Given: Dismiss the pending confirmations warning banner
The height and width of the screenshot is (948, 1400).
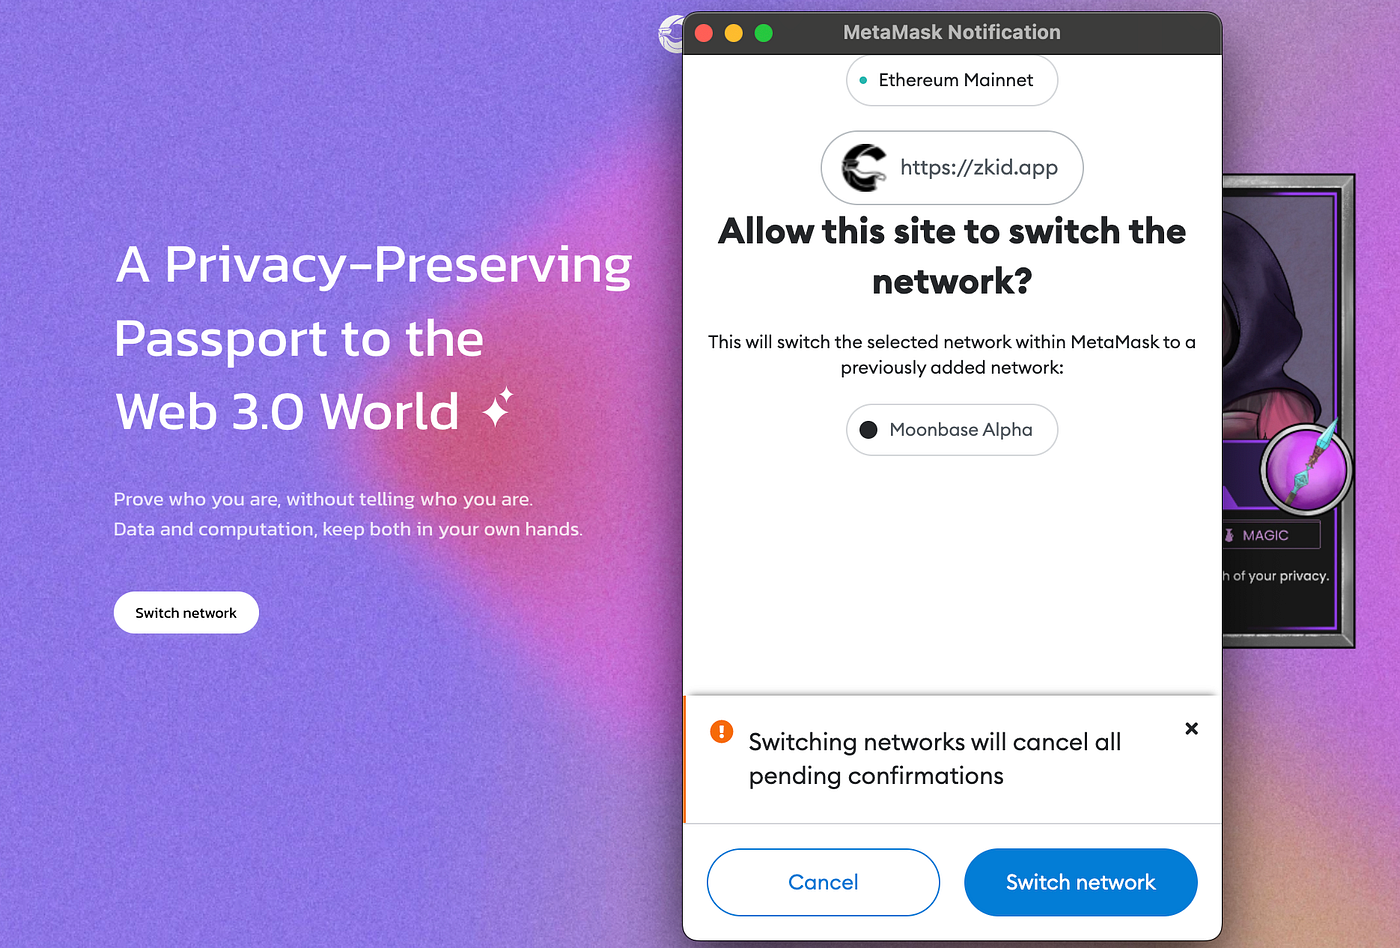Looking at the screenshot, I should (x=1191, y=728).
